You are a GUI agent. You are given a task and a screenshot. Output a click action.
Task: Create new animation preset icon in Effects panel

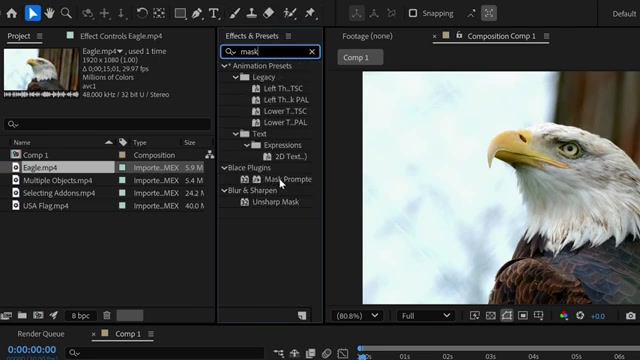click(302, 316)
